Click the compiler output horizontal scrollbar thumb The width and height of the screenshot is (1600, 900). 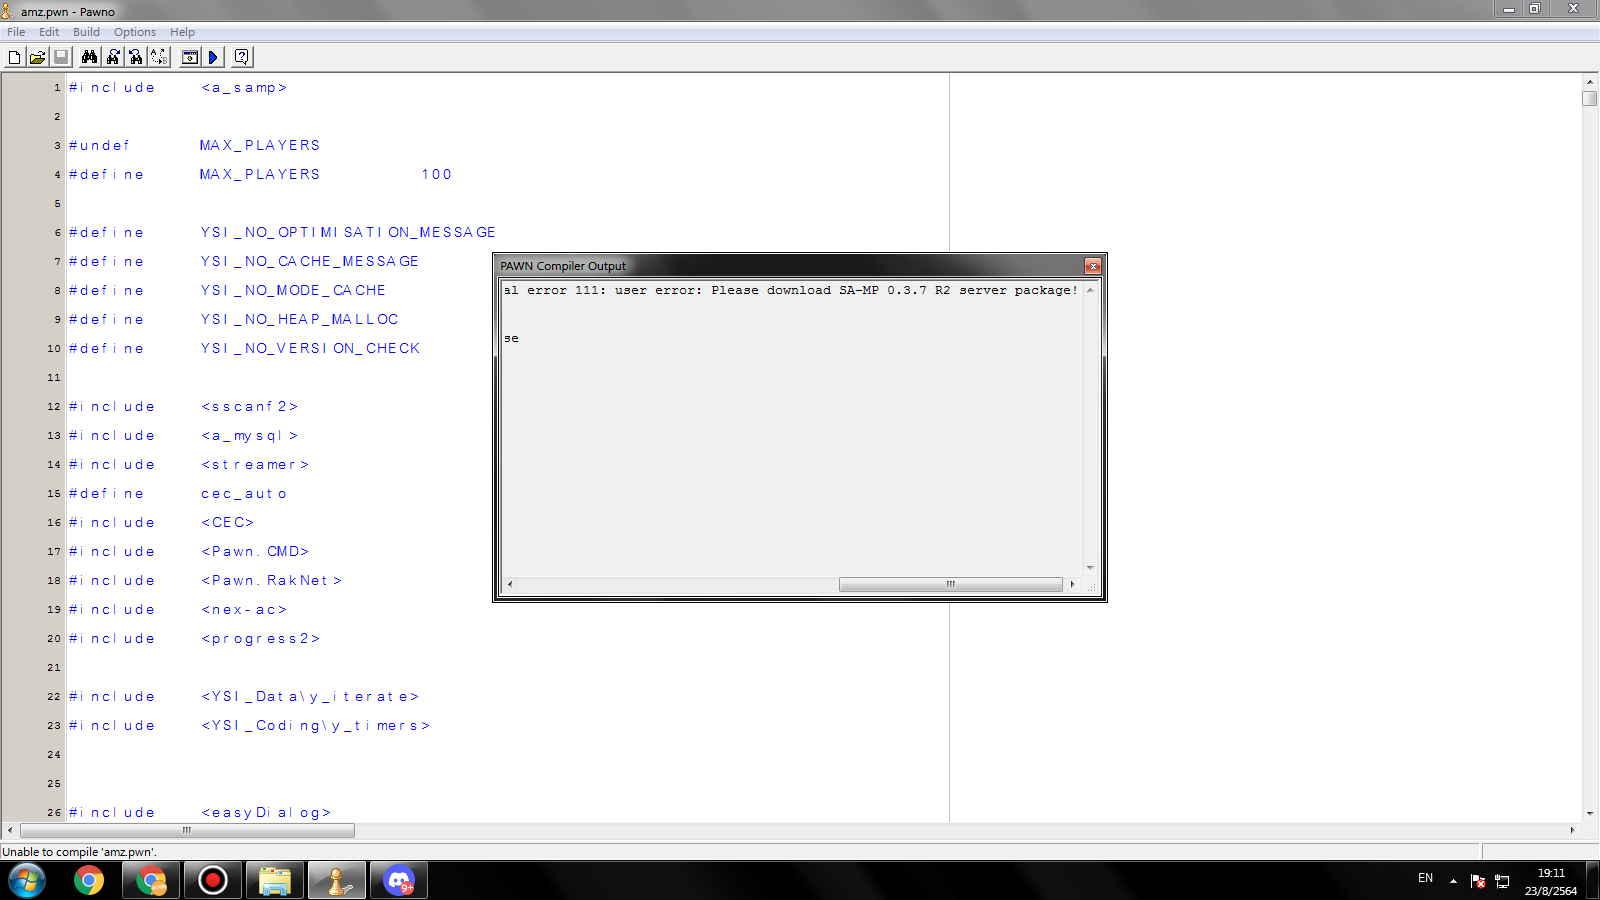(950, 584)
